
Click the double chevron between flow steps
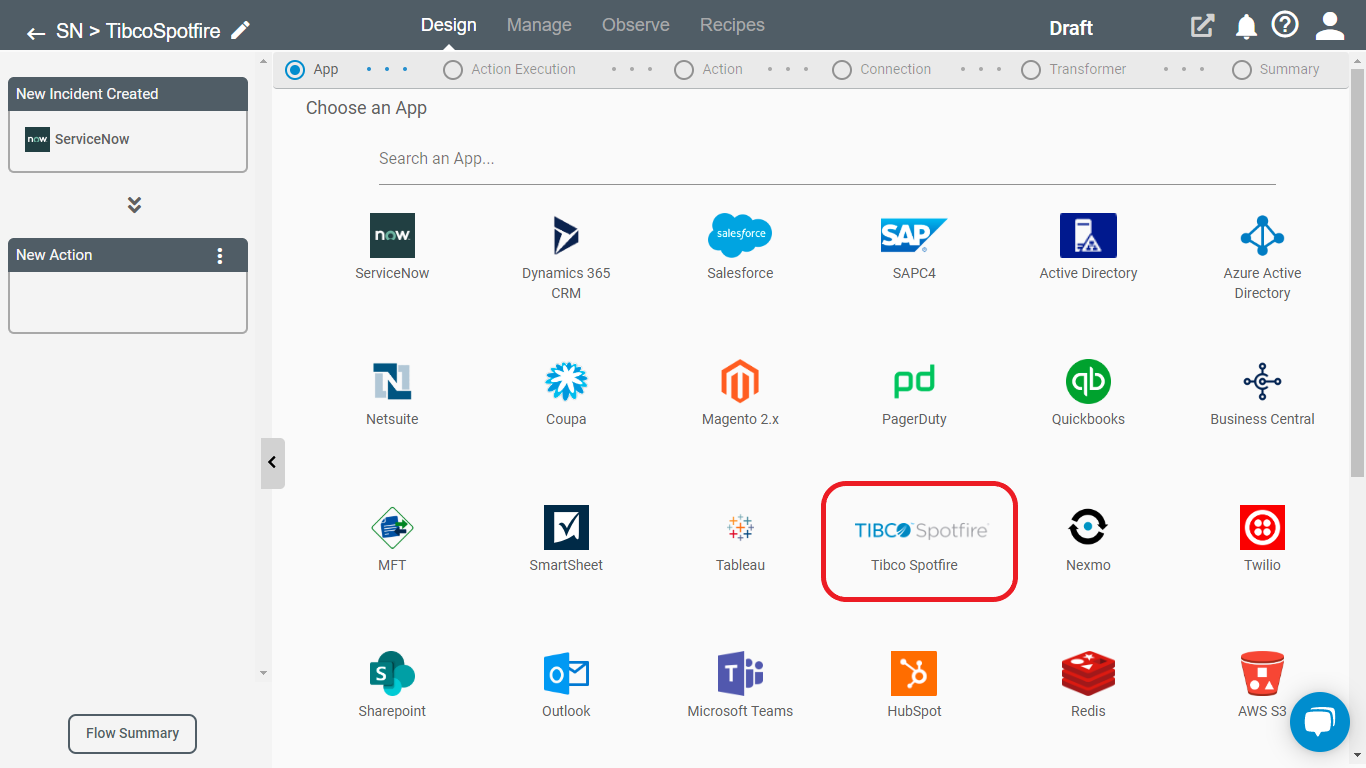point(134,205)
